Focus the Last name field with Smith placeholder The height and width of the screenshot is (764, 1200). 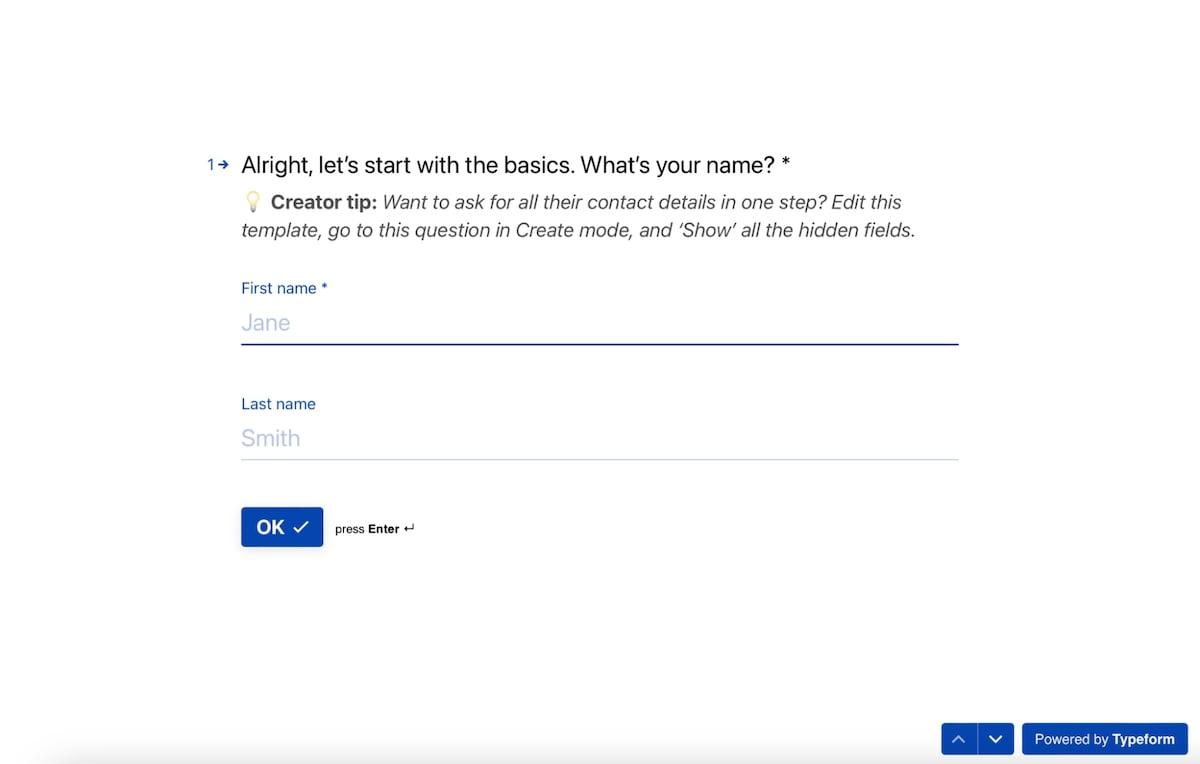599,438
